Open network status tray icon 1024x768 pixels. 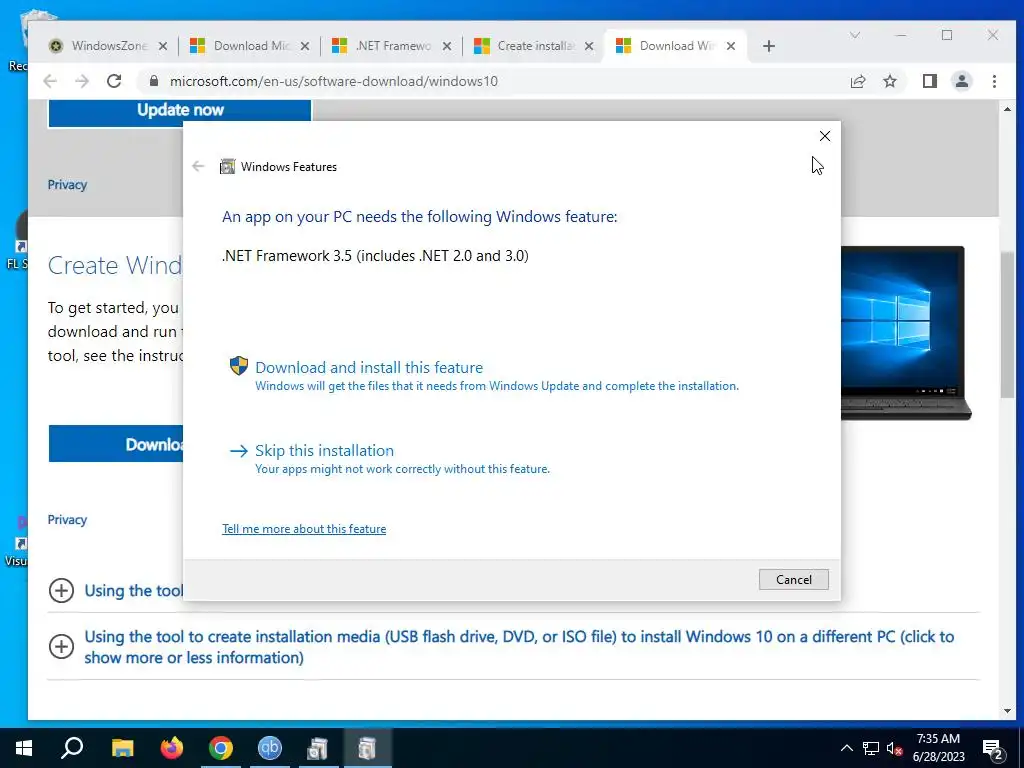871,748
